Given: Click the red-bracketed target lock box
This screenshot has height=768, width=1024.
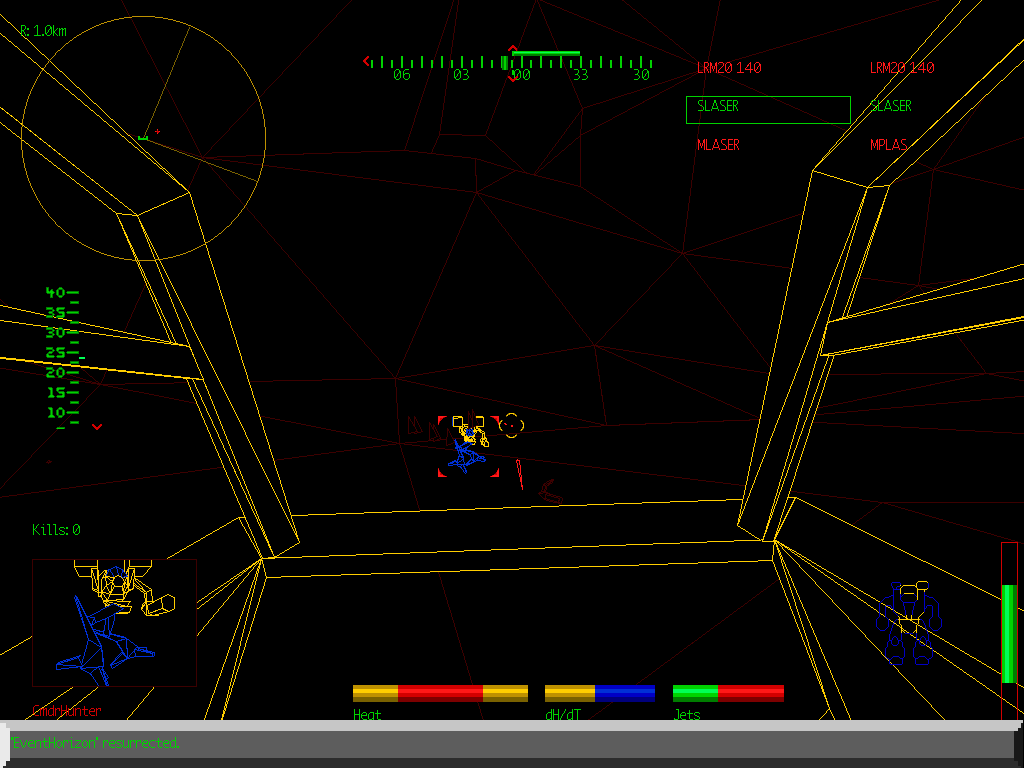Looking at the screenshot, I should pyautogui.click(x=467, y=447).
